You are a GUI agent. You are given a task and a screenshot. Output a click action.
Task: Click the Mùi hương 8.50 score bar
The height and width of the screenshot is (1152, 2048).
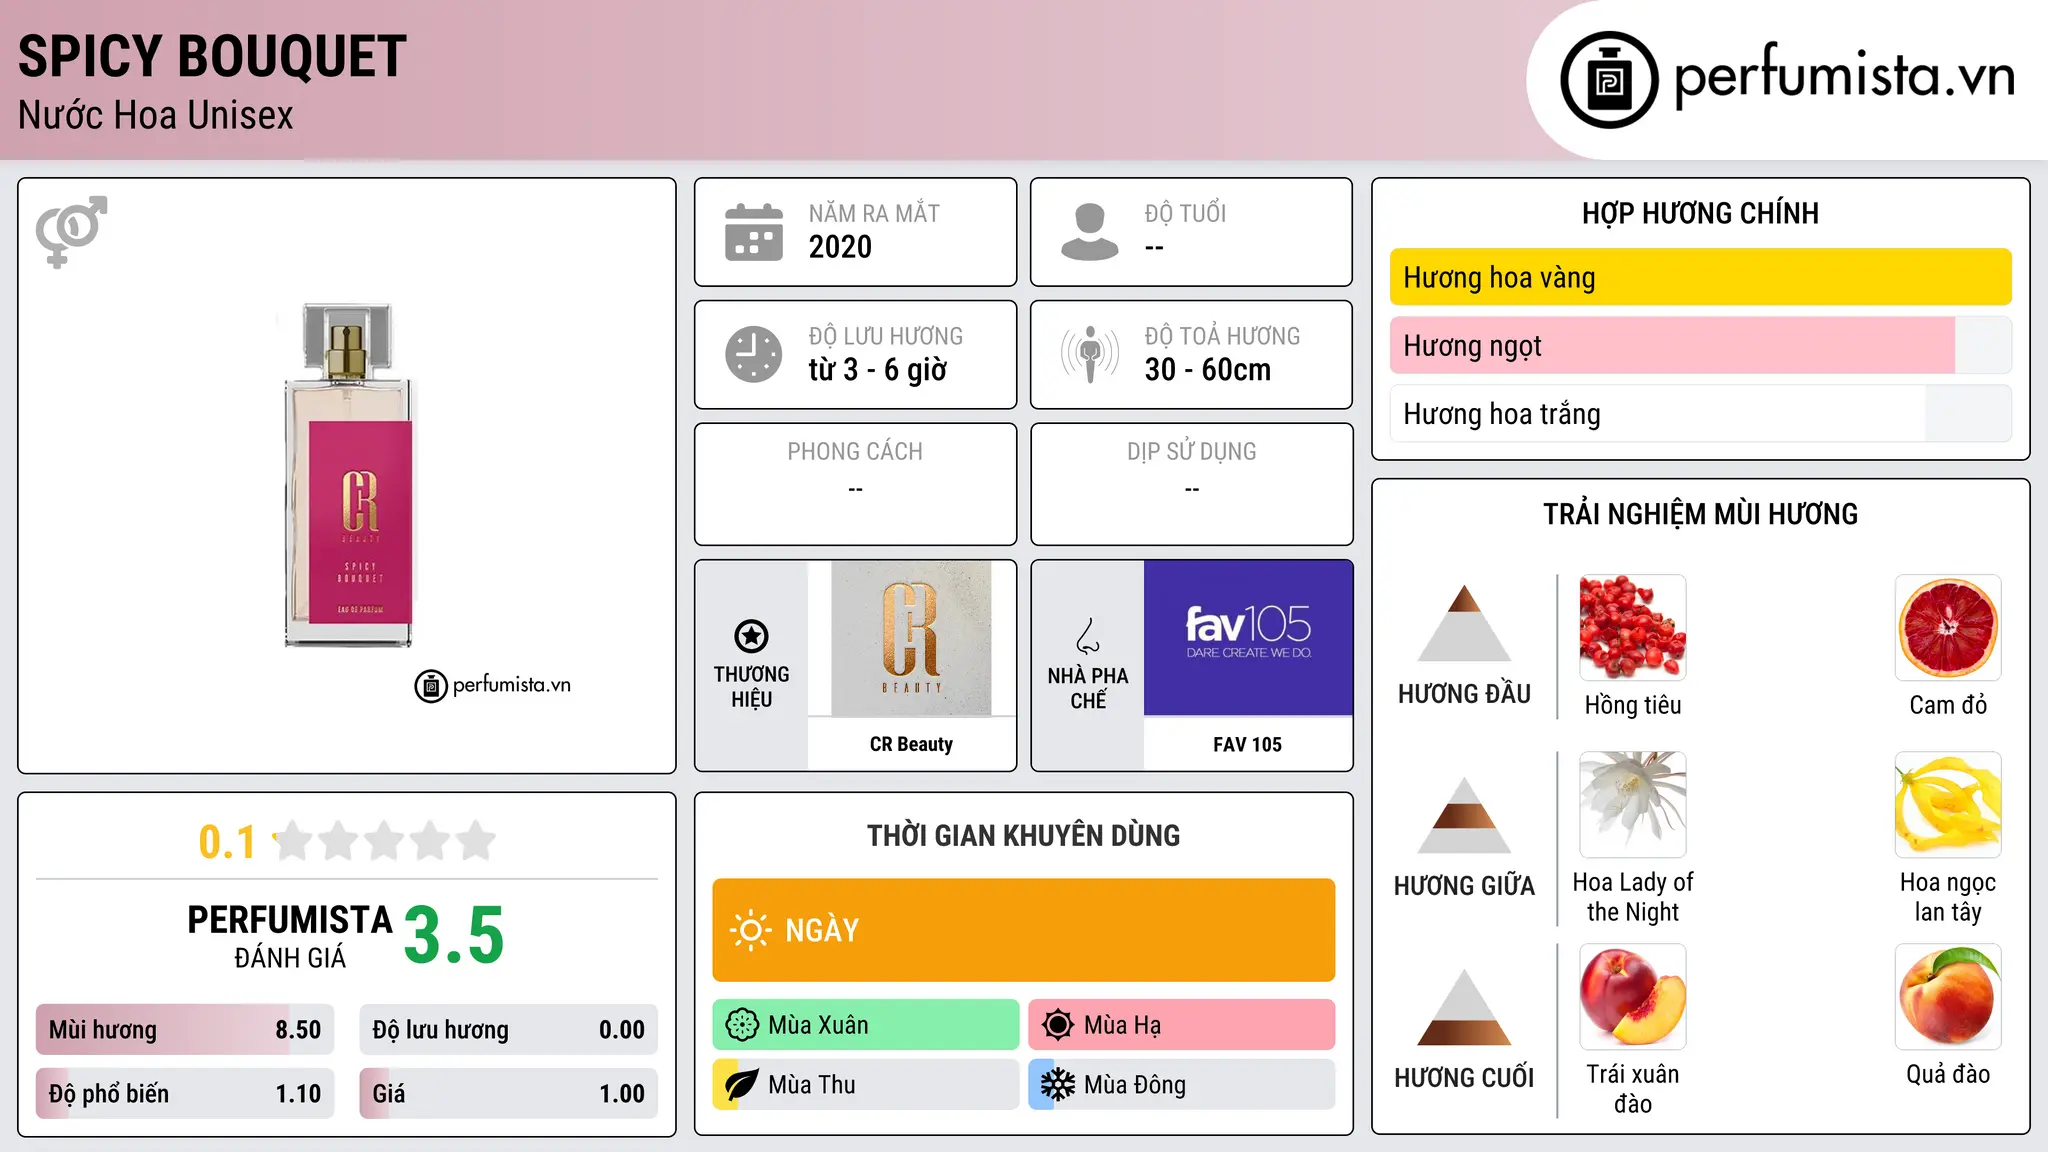(x=185, y=1030)
